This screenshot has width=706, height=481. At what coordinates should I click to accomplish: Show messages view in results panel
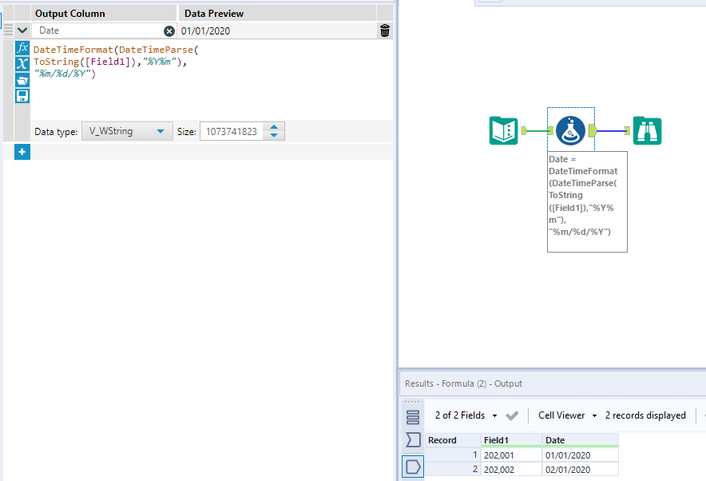412,417
